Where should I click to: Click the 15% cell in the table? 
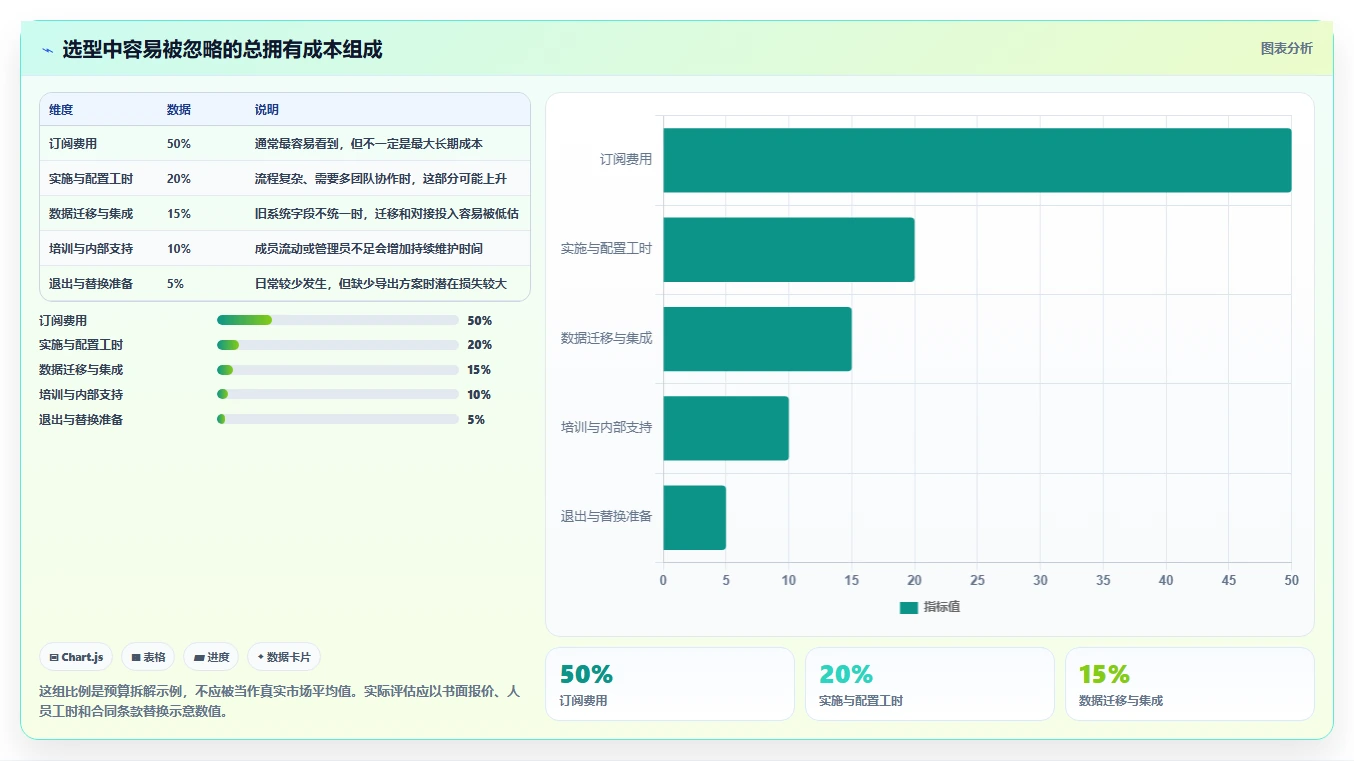pos(179,214)
